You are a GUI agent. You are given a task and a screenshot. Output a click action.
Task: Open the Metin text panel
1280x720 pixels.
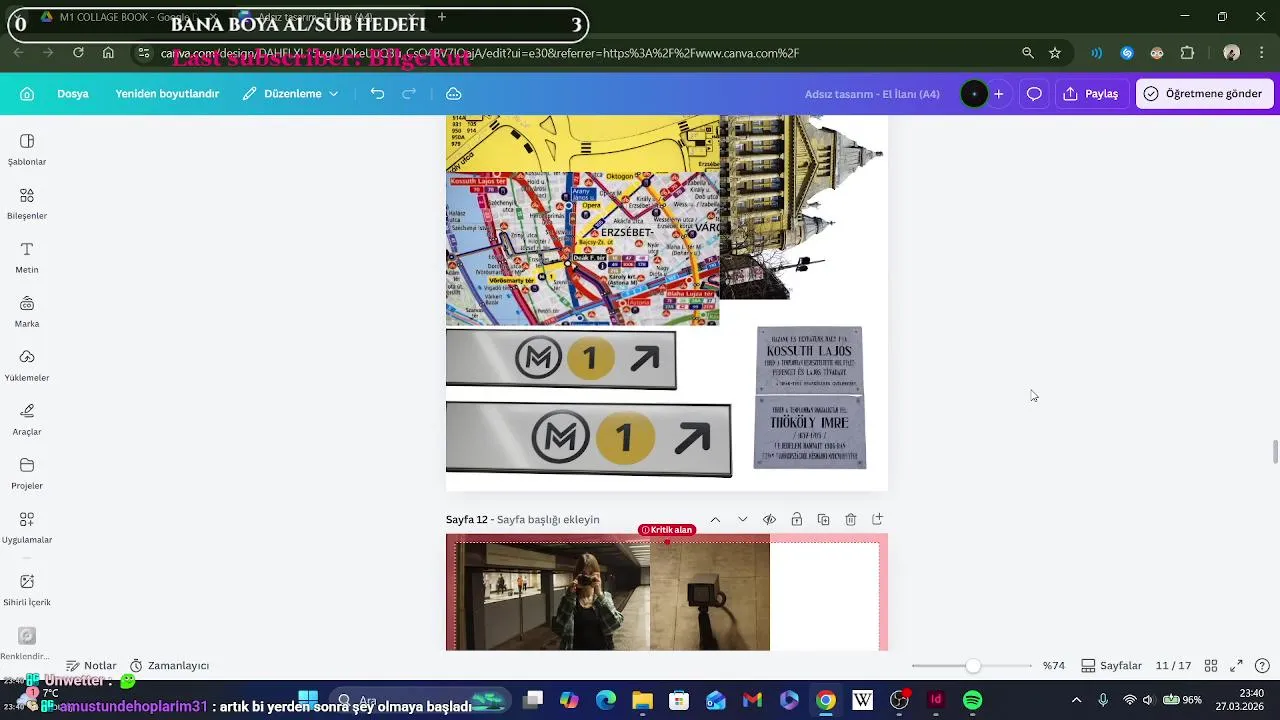click(27, 257)
